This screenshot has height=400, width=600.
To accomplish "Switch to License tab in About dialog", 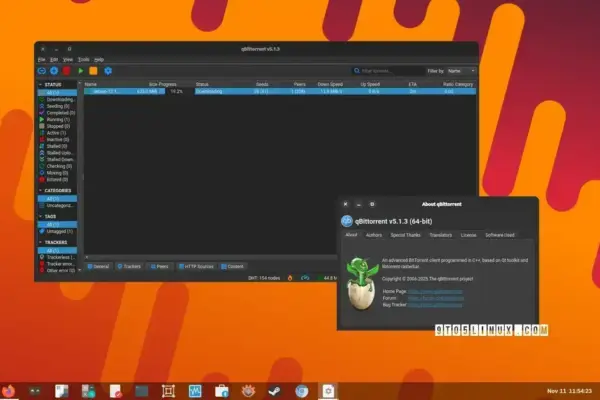I will (468, 235).
